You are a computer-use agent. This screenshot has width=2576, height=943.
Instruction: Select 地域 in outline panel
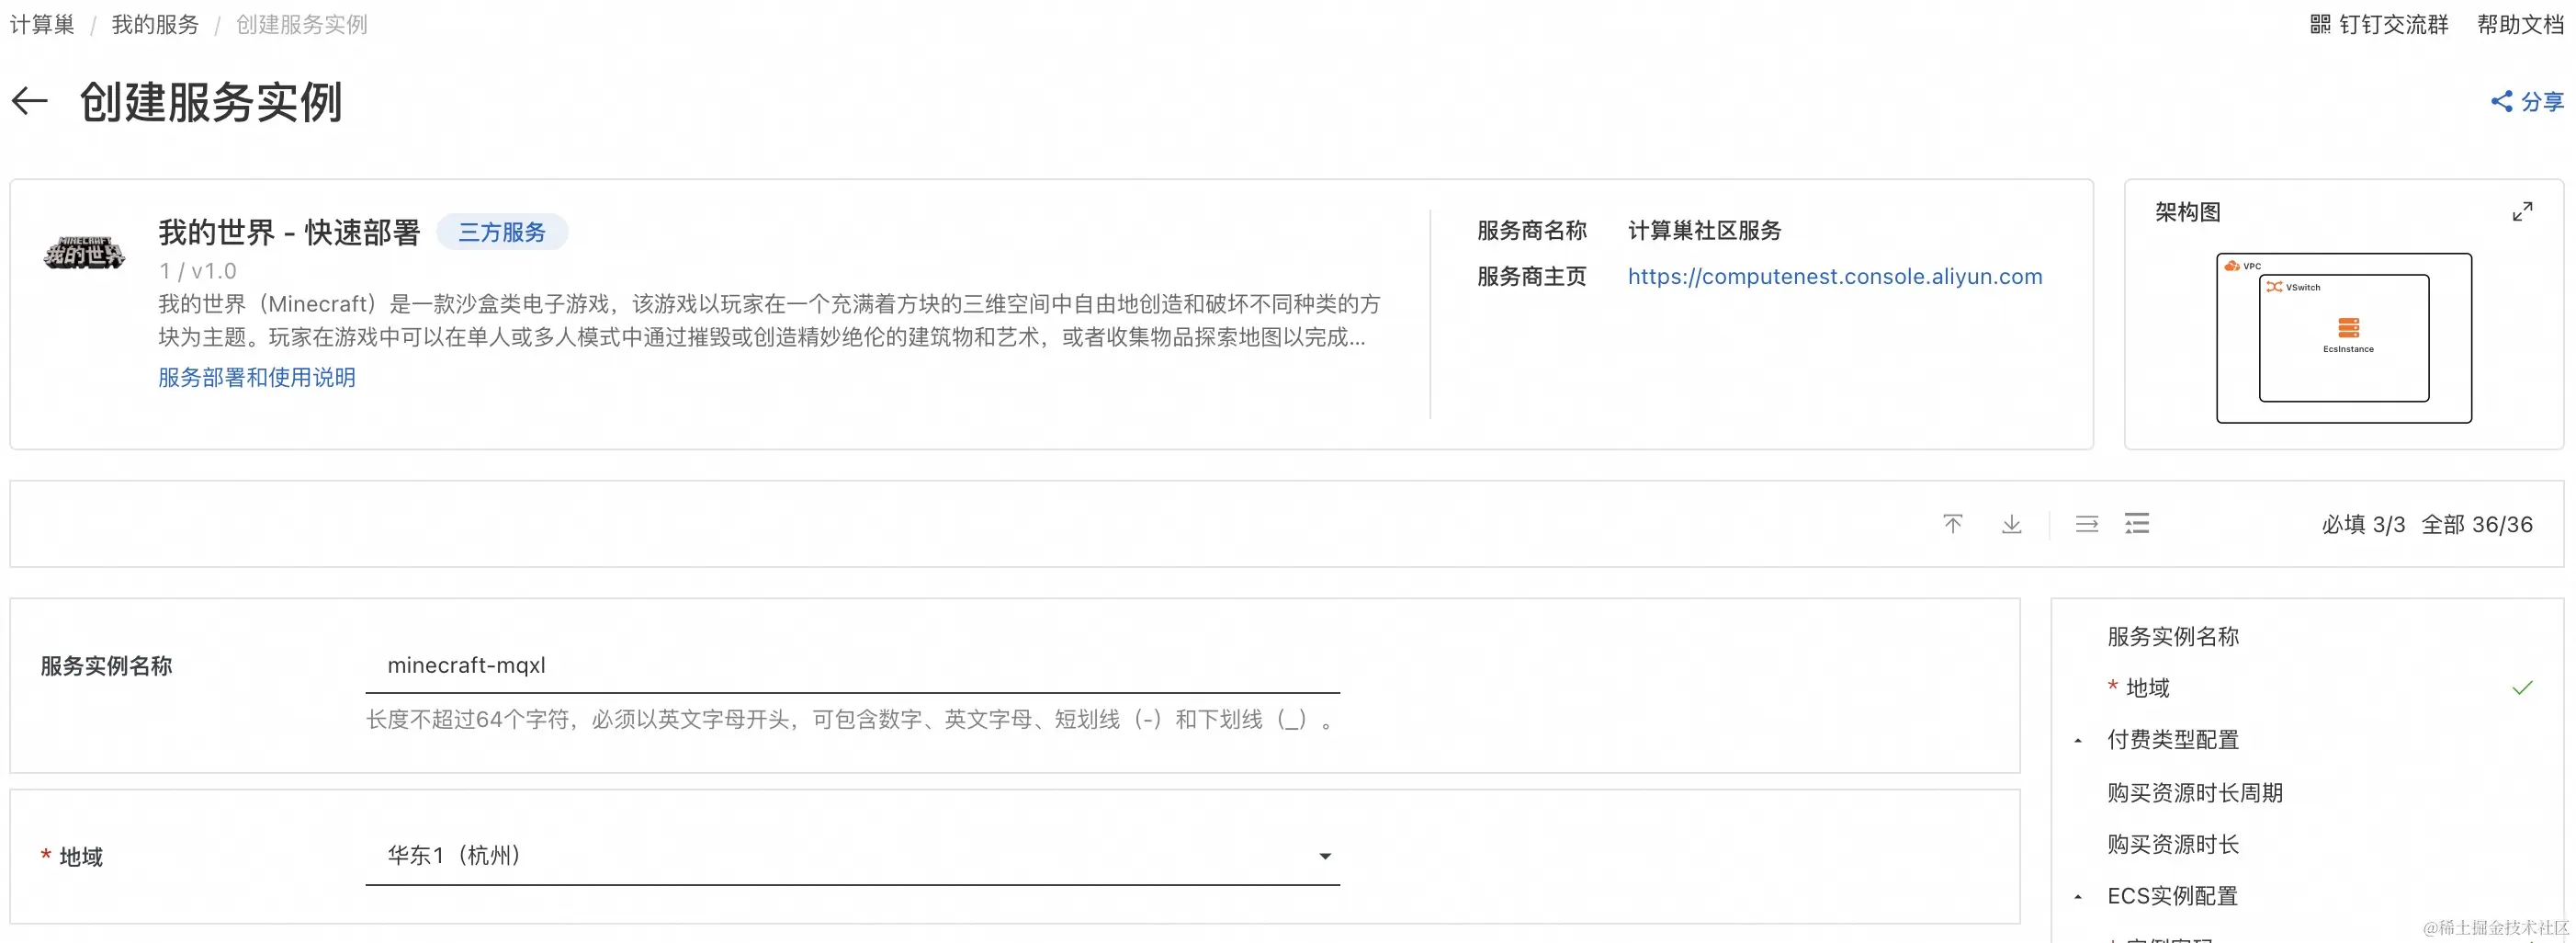tap(2147, 688)
